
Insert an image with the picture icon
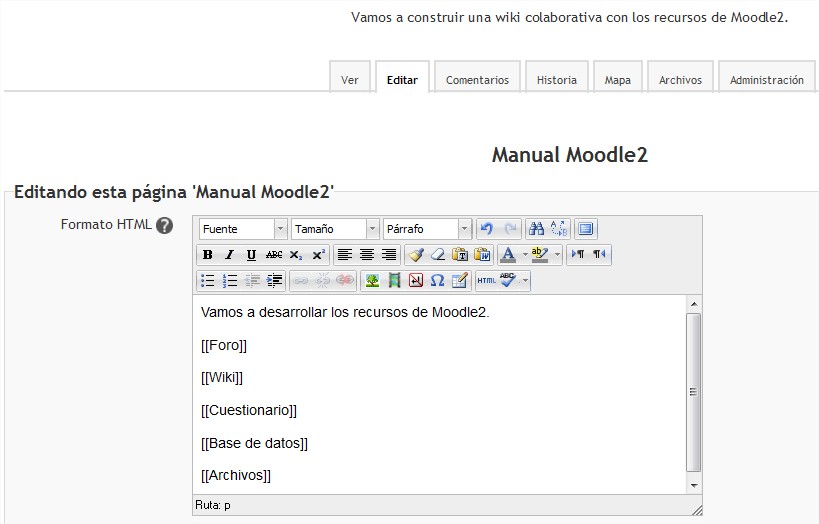372,281
